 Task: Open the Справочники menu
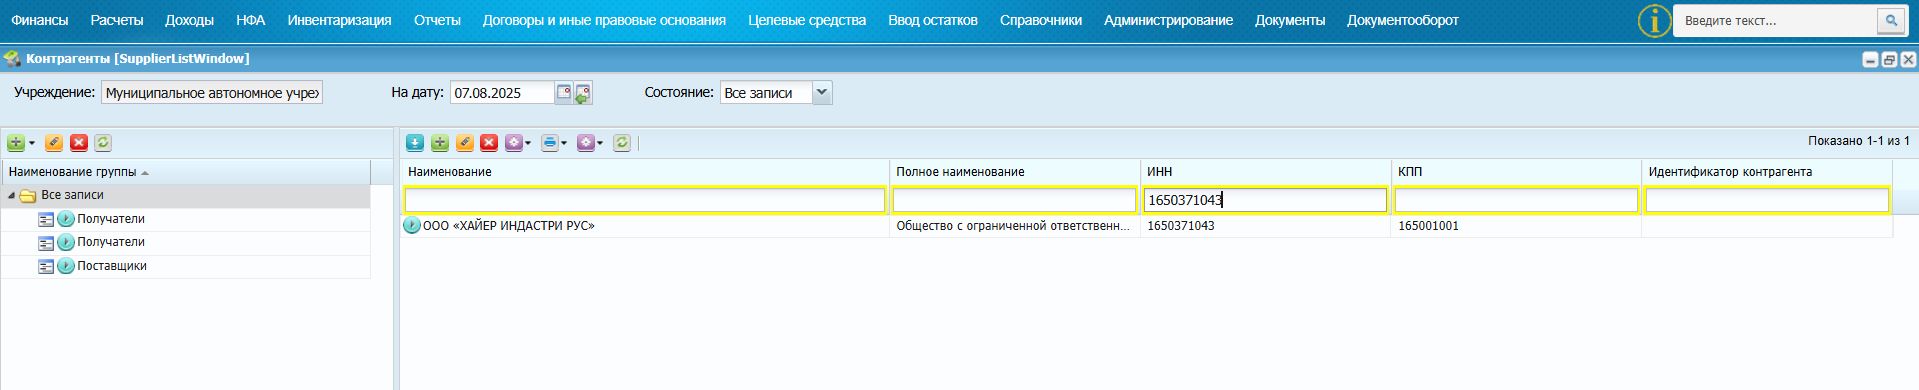pos(1040,20)
